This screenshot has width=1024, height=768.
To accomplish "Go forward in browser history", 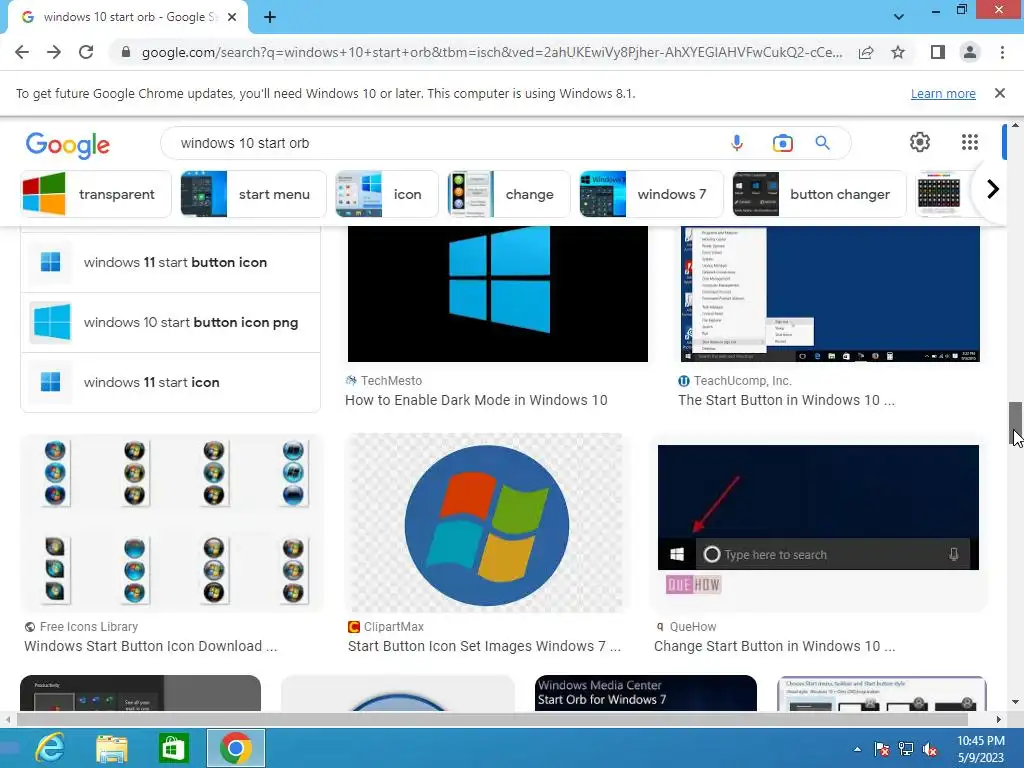I will [54, 52].
